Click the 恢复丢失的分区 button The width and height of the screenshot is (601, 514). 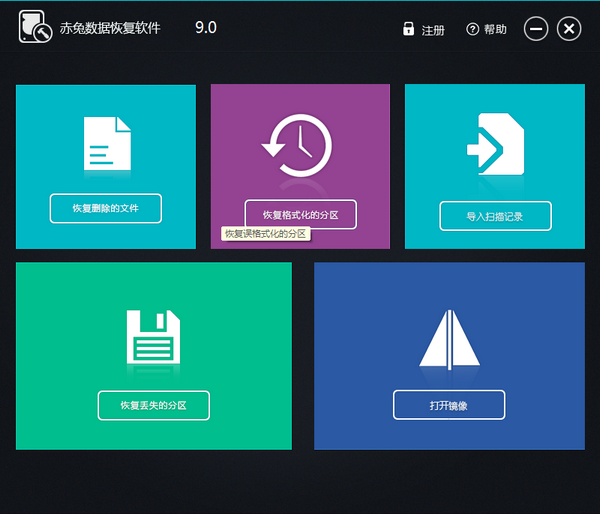click(x=154, y=406)
